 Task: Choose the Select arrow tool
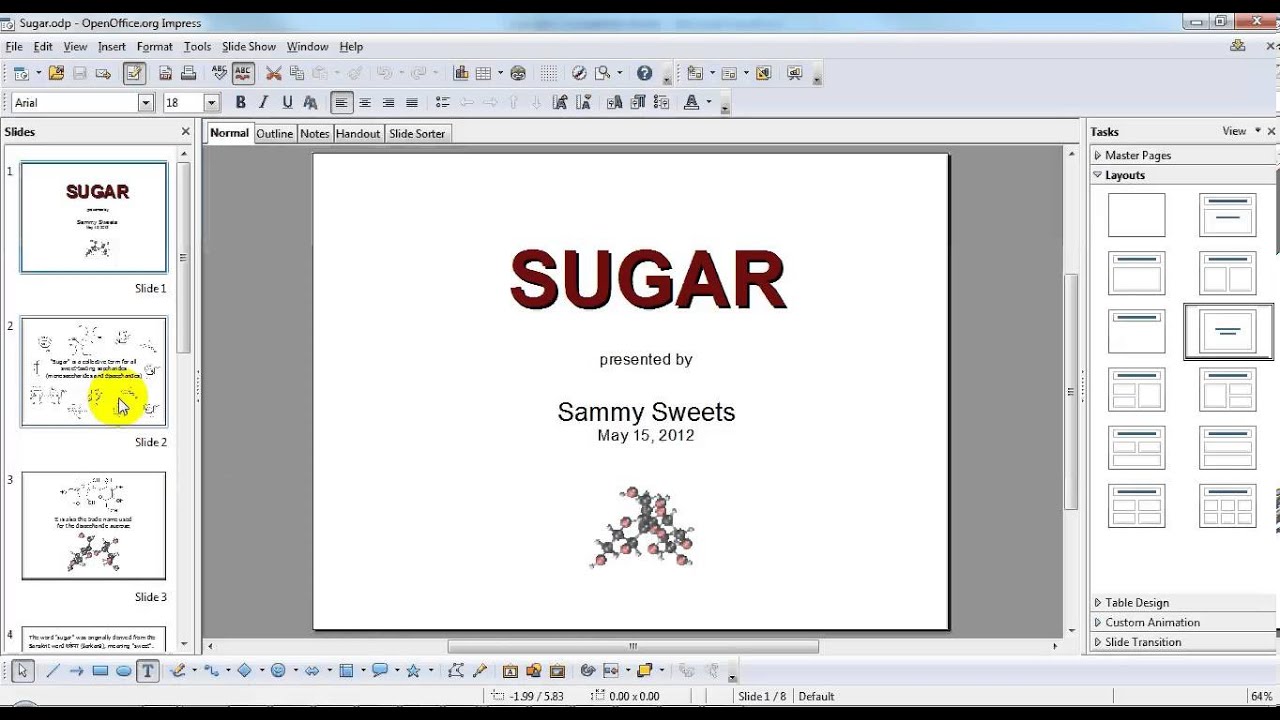(22, 671)
